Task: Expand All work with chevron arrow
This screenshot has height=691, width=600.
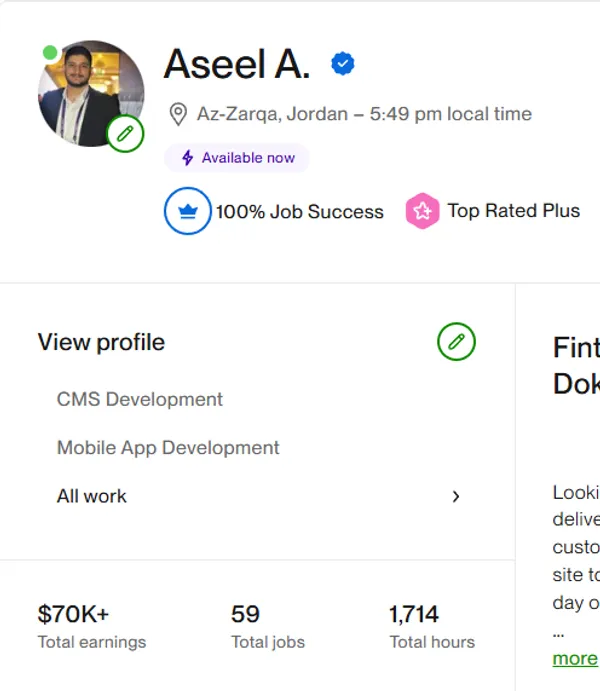Action: (x=456, y=496)
